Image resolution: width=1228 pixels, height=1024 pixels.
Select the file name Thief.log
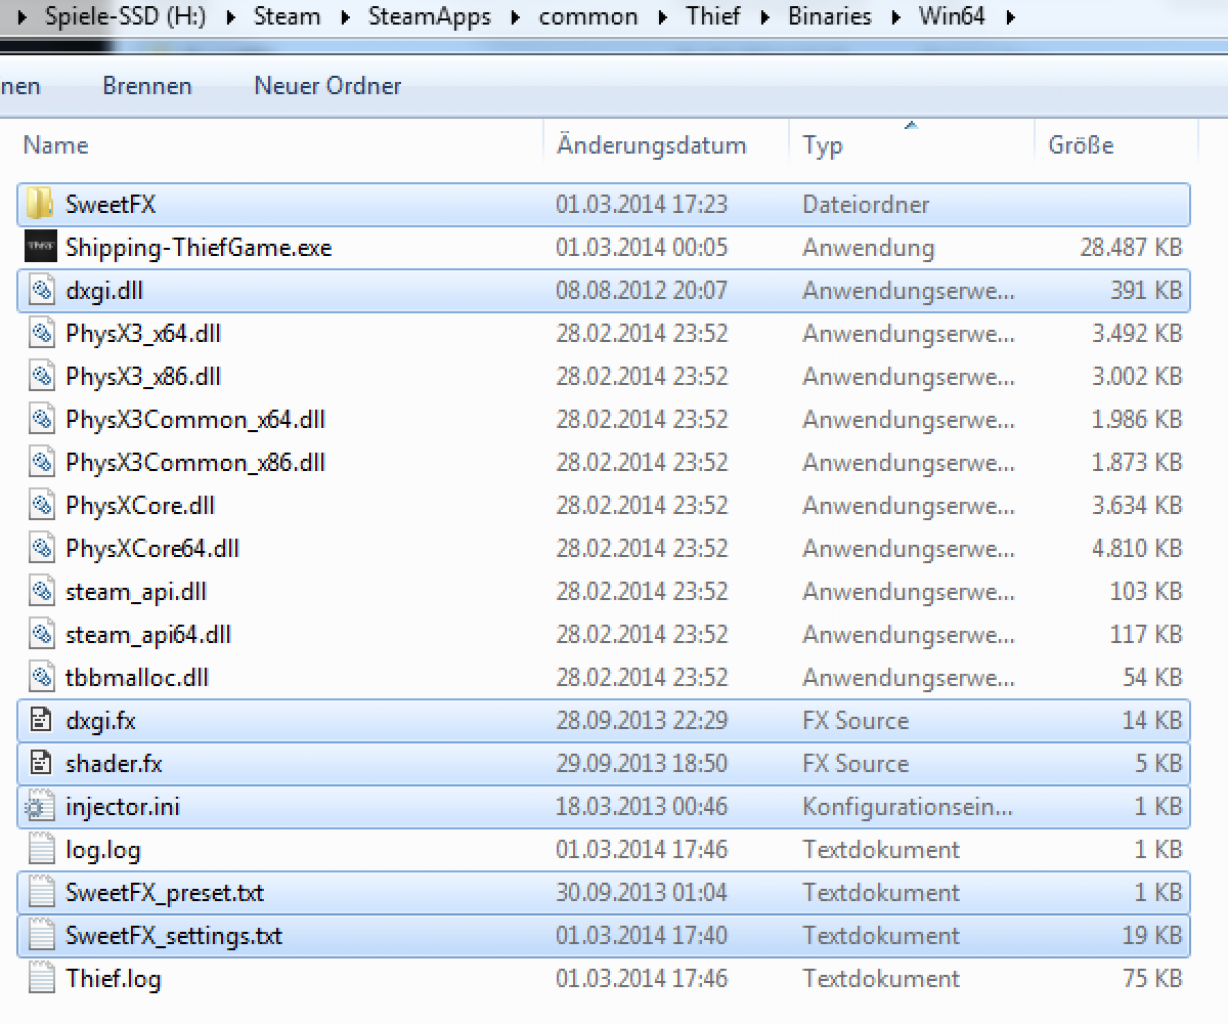113,978
